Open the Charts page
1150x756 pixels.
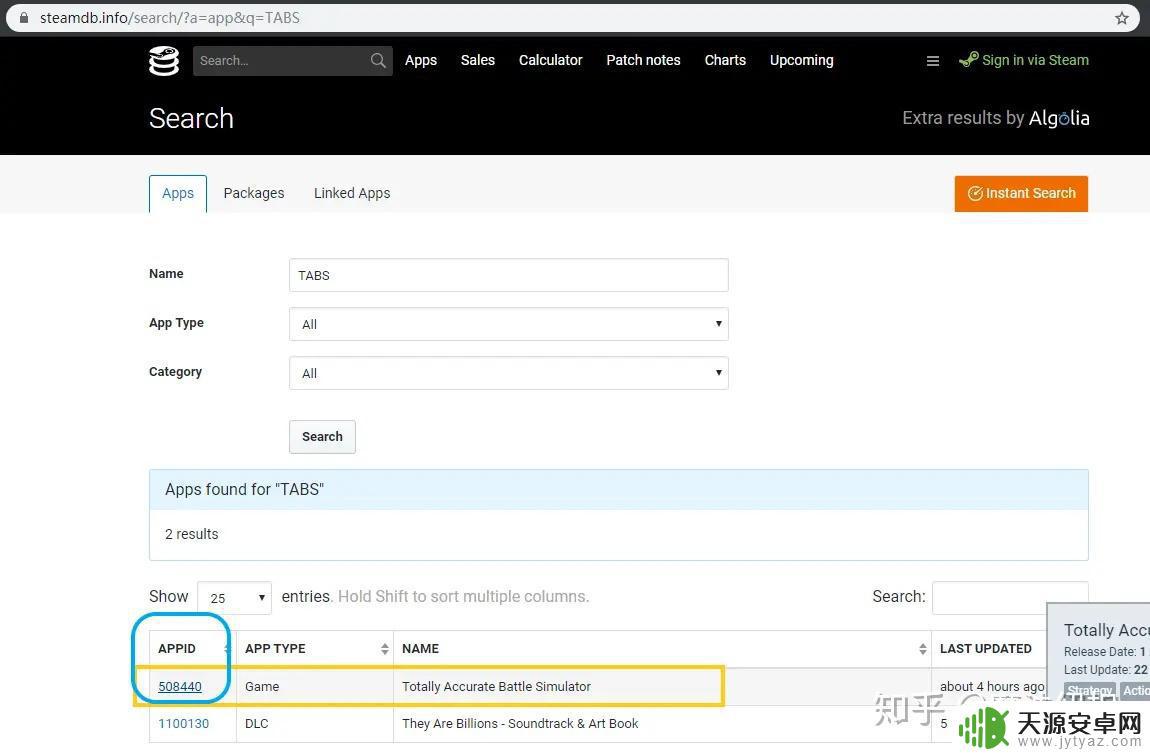pyautogui.click(x=725, y=61)
